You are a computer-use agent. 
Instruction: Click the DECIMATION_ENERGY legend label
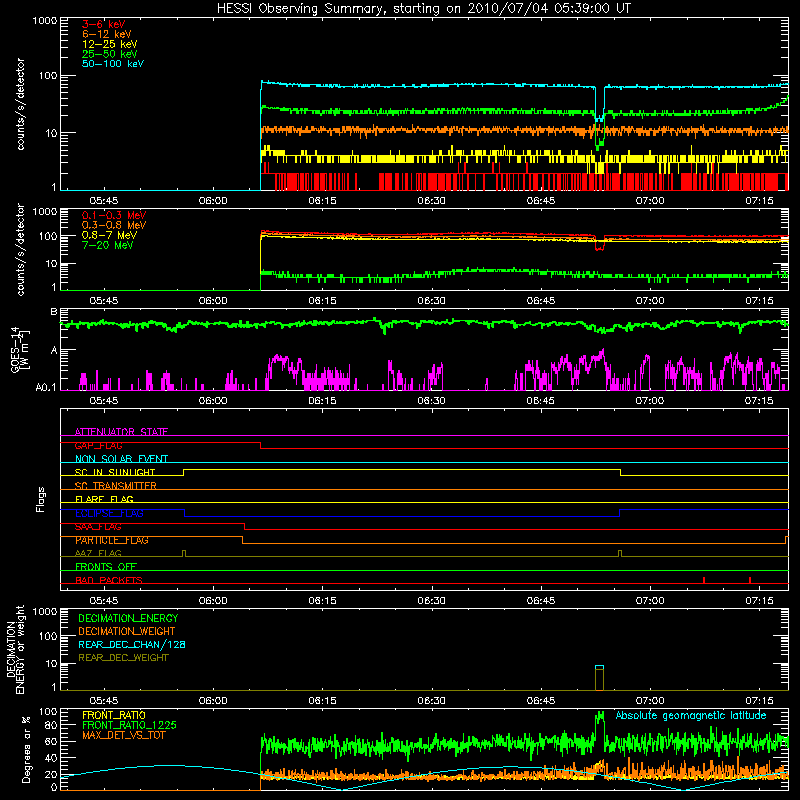pyautogui.click(x=128, y=618)
